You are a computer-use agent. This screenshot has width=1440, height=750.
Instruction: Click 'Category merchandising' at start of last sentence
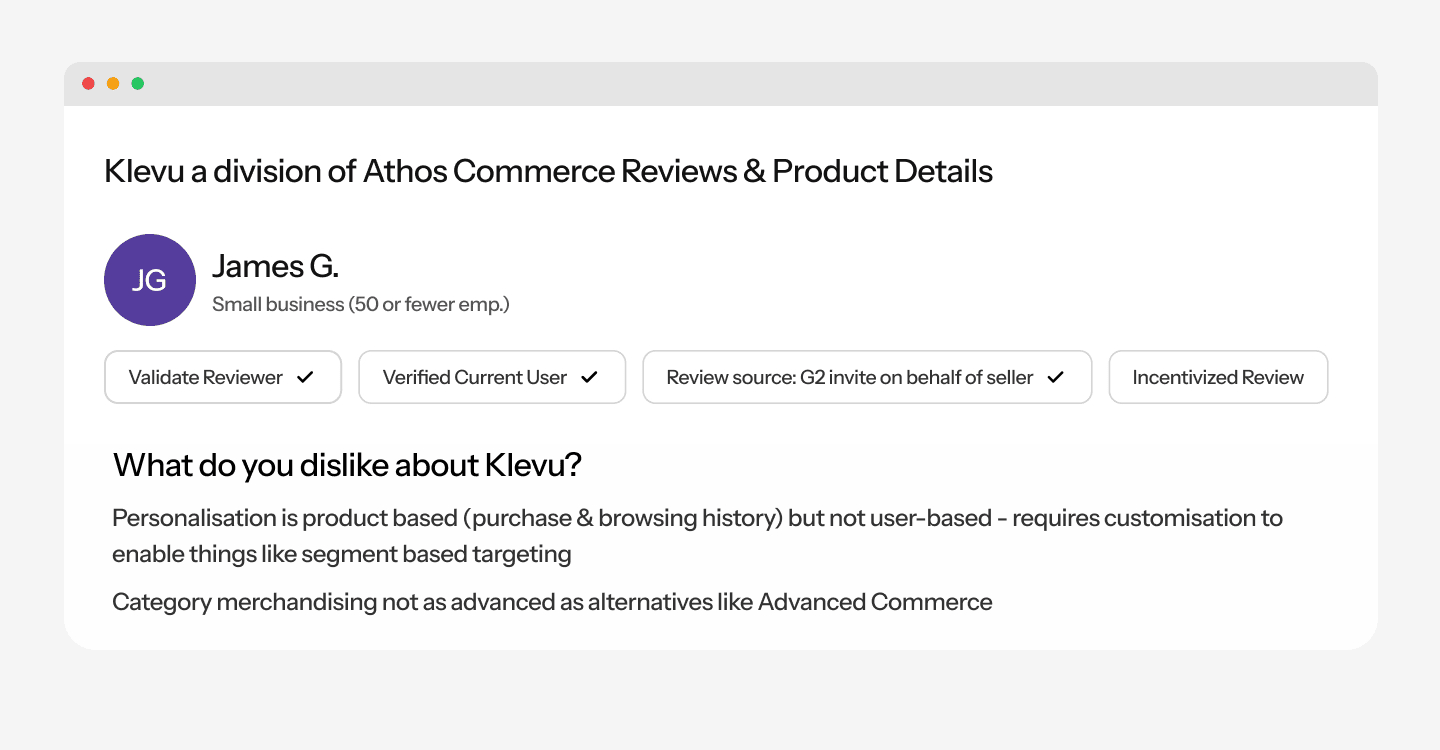(229, 602)
